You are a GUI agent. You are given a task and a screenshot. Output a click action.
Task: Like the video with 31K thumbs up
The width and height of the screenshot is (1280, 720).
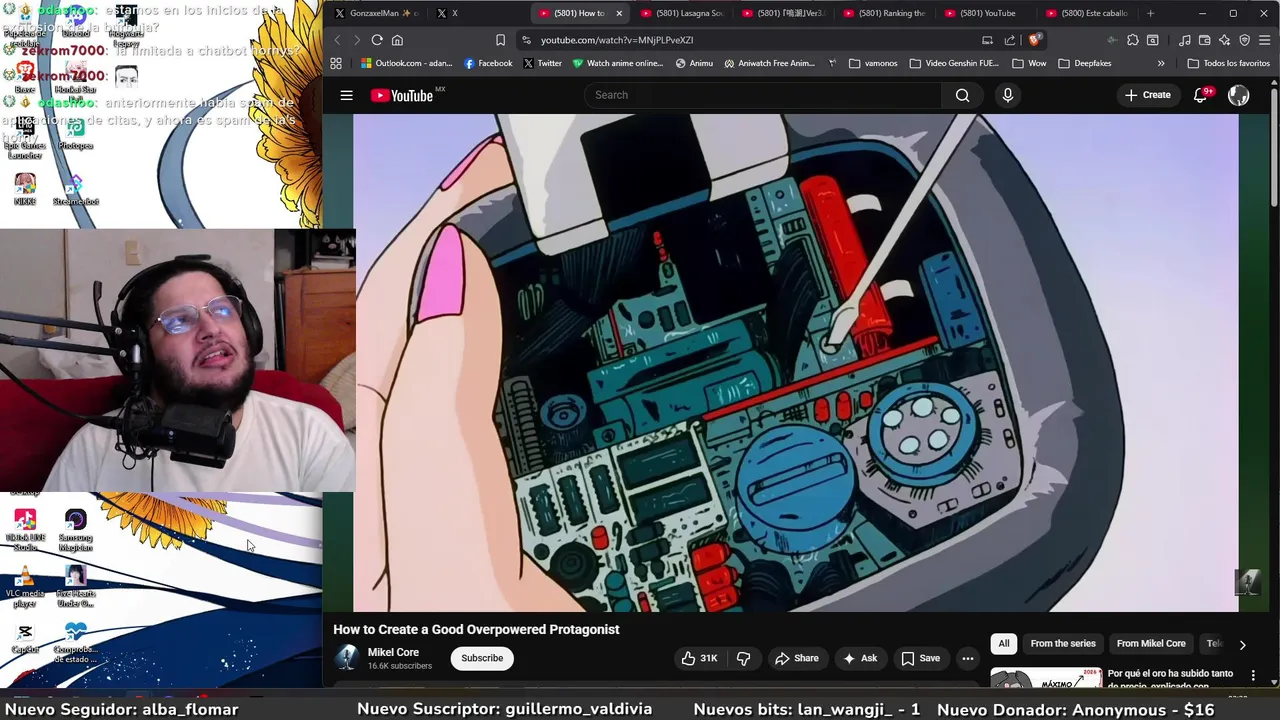(x=699, y=658)
